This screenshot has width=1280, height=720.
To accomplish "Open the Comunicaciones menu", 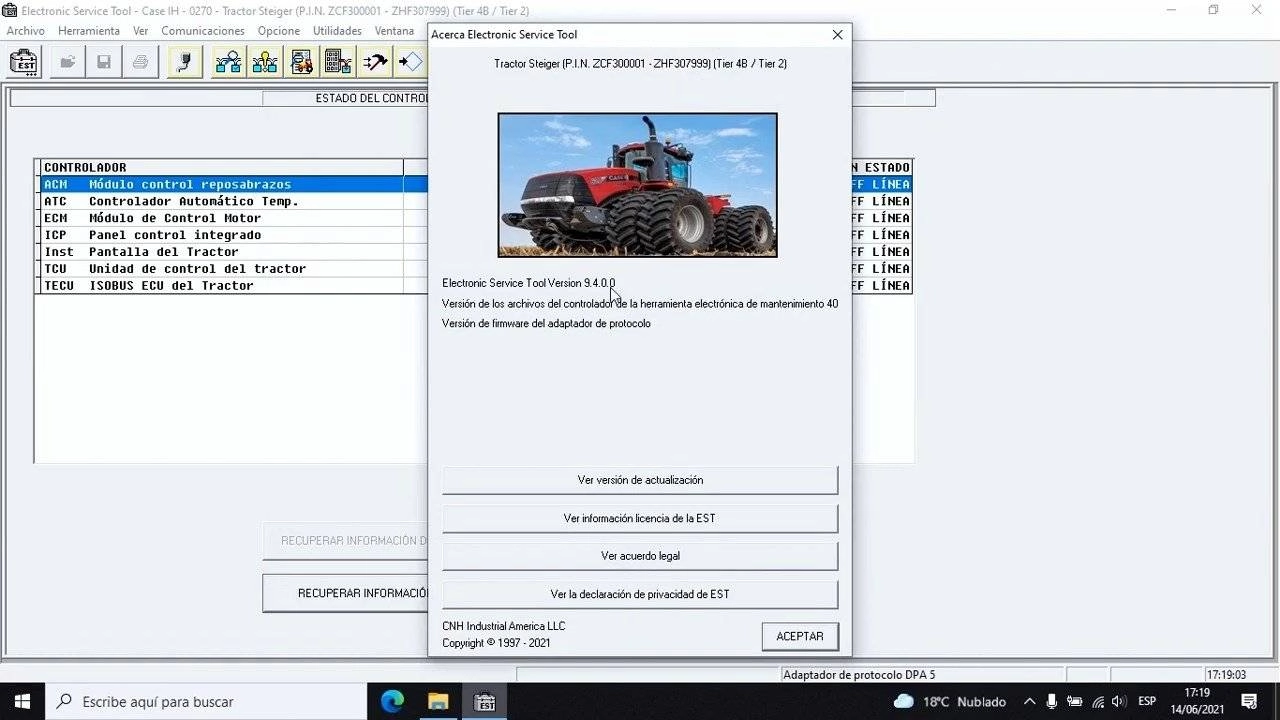I will click(x=203, y=30).
